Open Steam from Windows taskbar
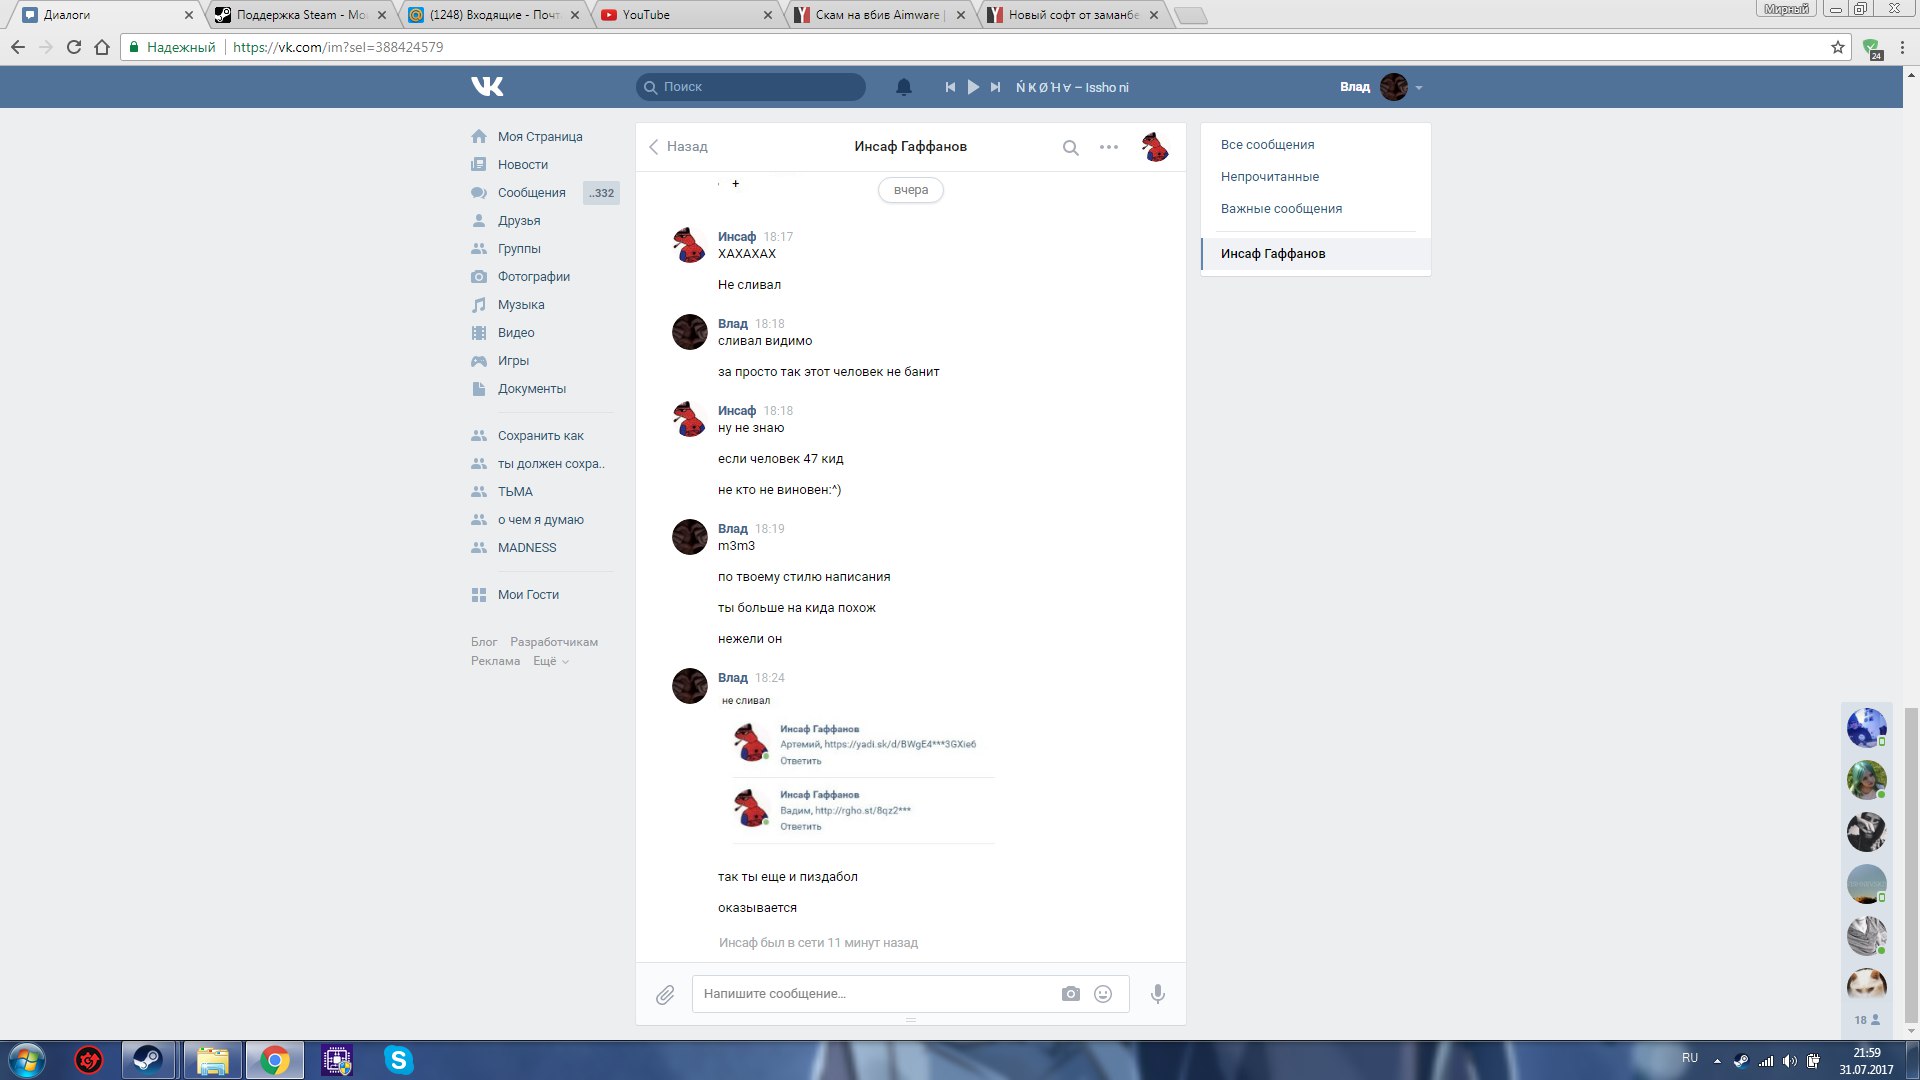Screen dimensions: 1920x1080 click(x=149, y=1060)
